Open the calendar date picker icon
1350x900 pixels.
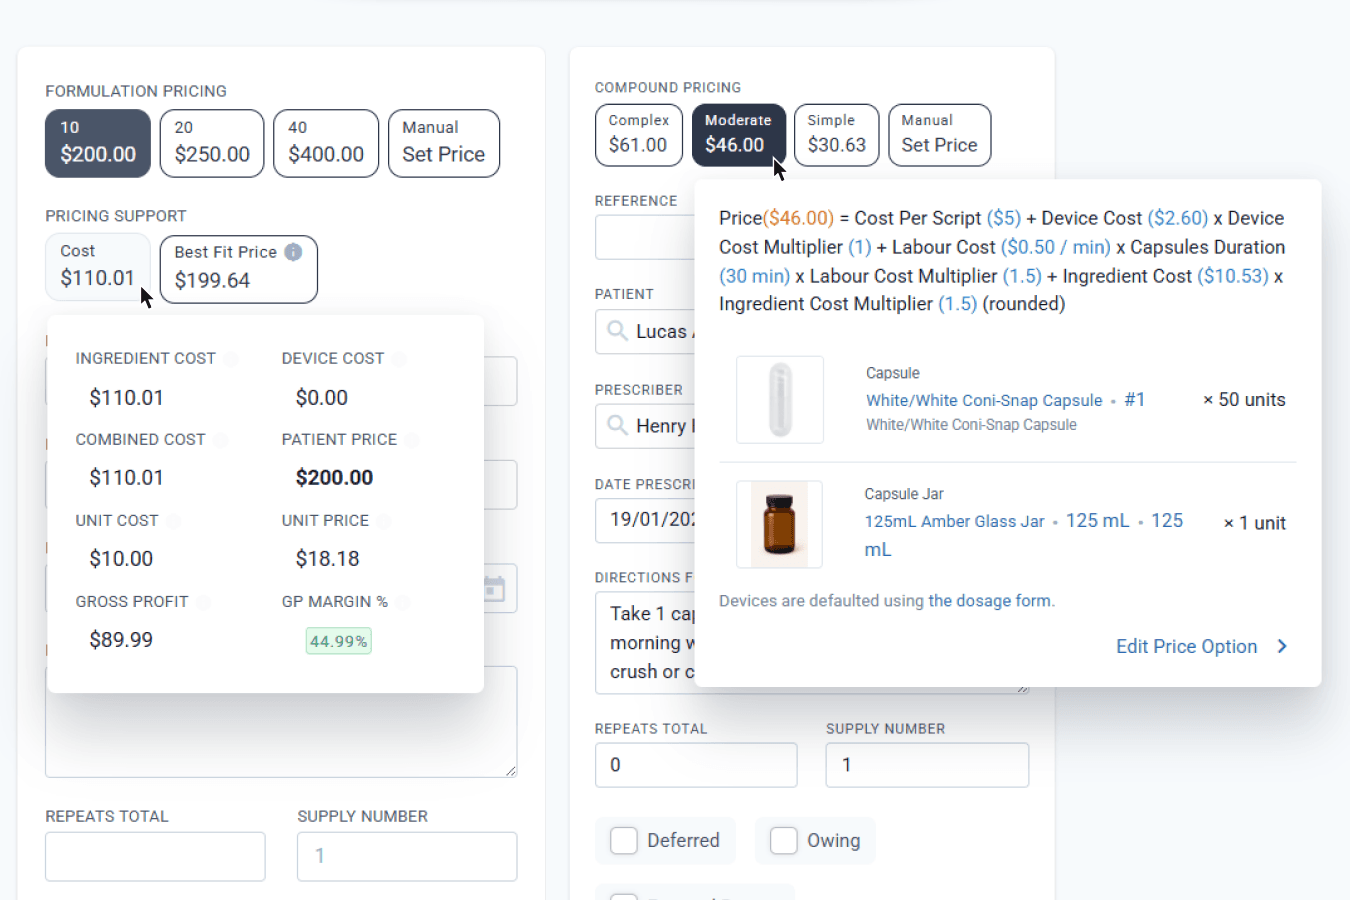coord(495,588)
